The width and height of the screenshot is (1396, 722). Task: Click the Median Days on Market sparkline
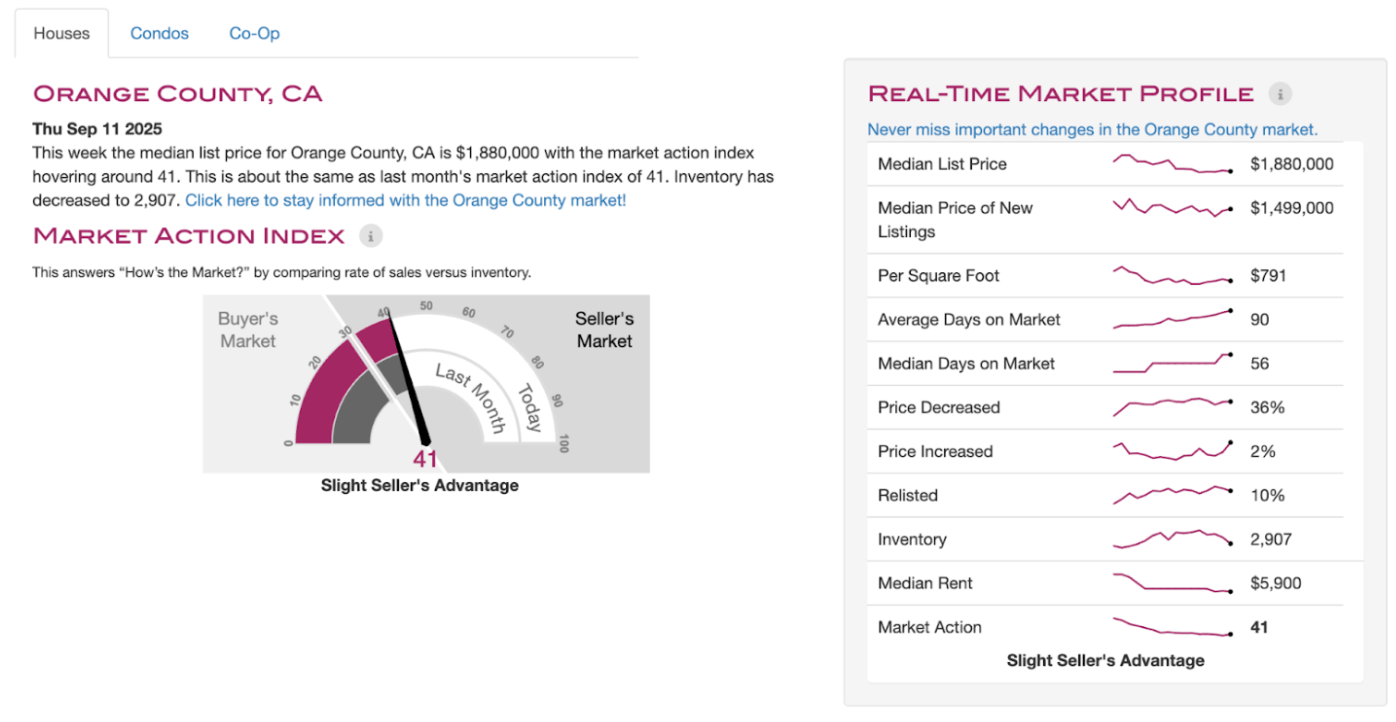[x=1171, y=363]
